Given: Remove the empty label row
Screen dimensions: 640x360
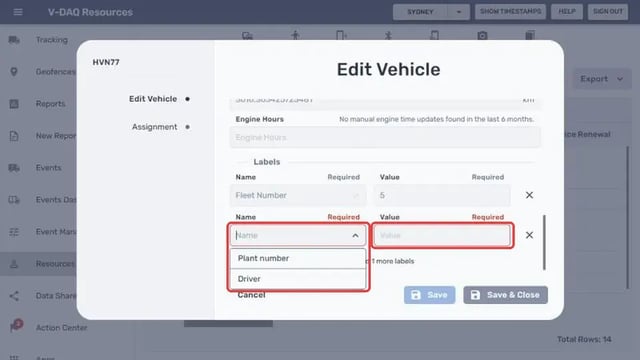Looking at the screenshot, I should click(x=529, y=235).
